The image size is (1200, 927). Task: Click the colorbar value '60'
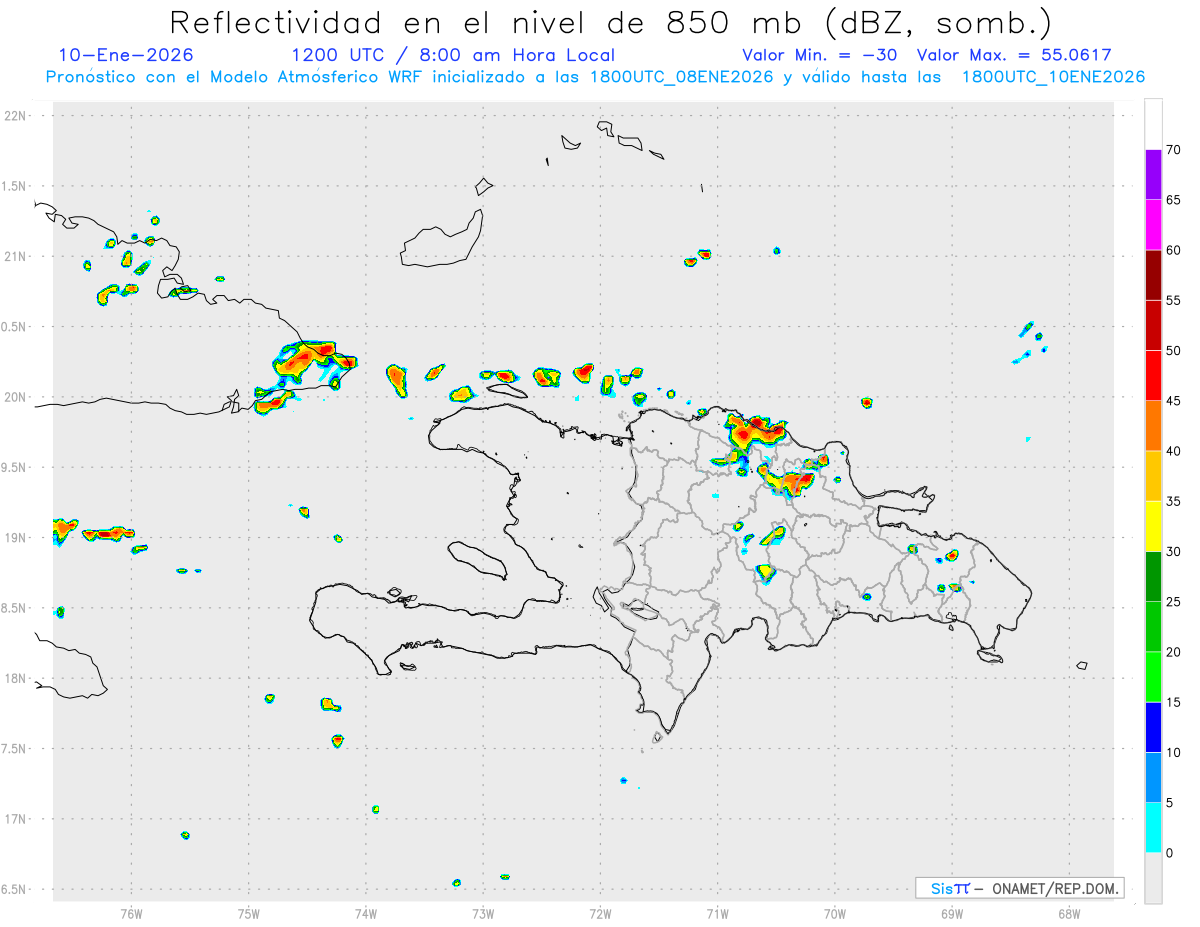coord(1173,250)
